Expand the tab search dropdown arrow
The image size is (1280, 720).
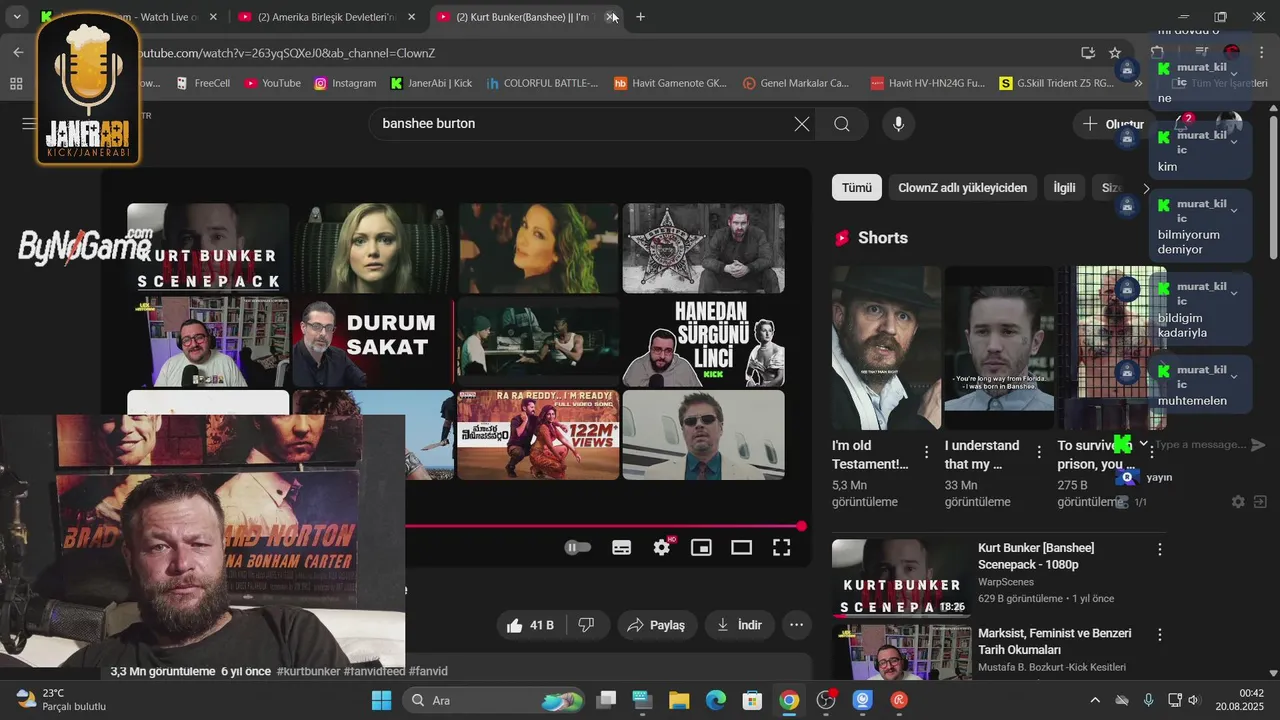point(16,17)
